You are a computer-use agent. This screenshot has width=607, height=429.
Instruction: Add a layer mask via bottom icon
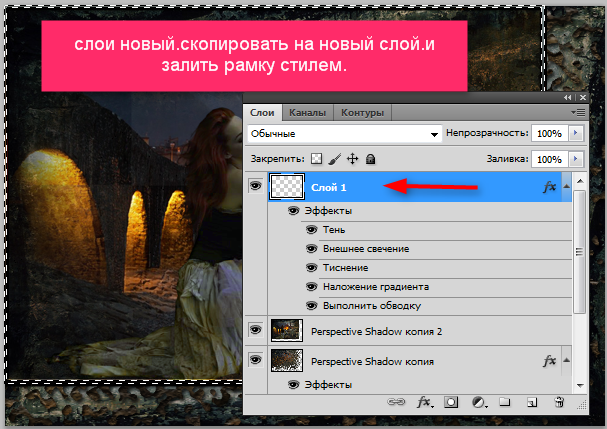tap(451, 402)
